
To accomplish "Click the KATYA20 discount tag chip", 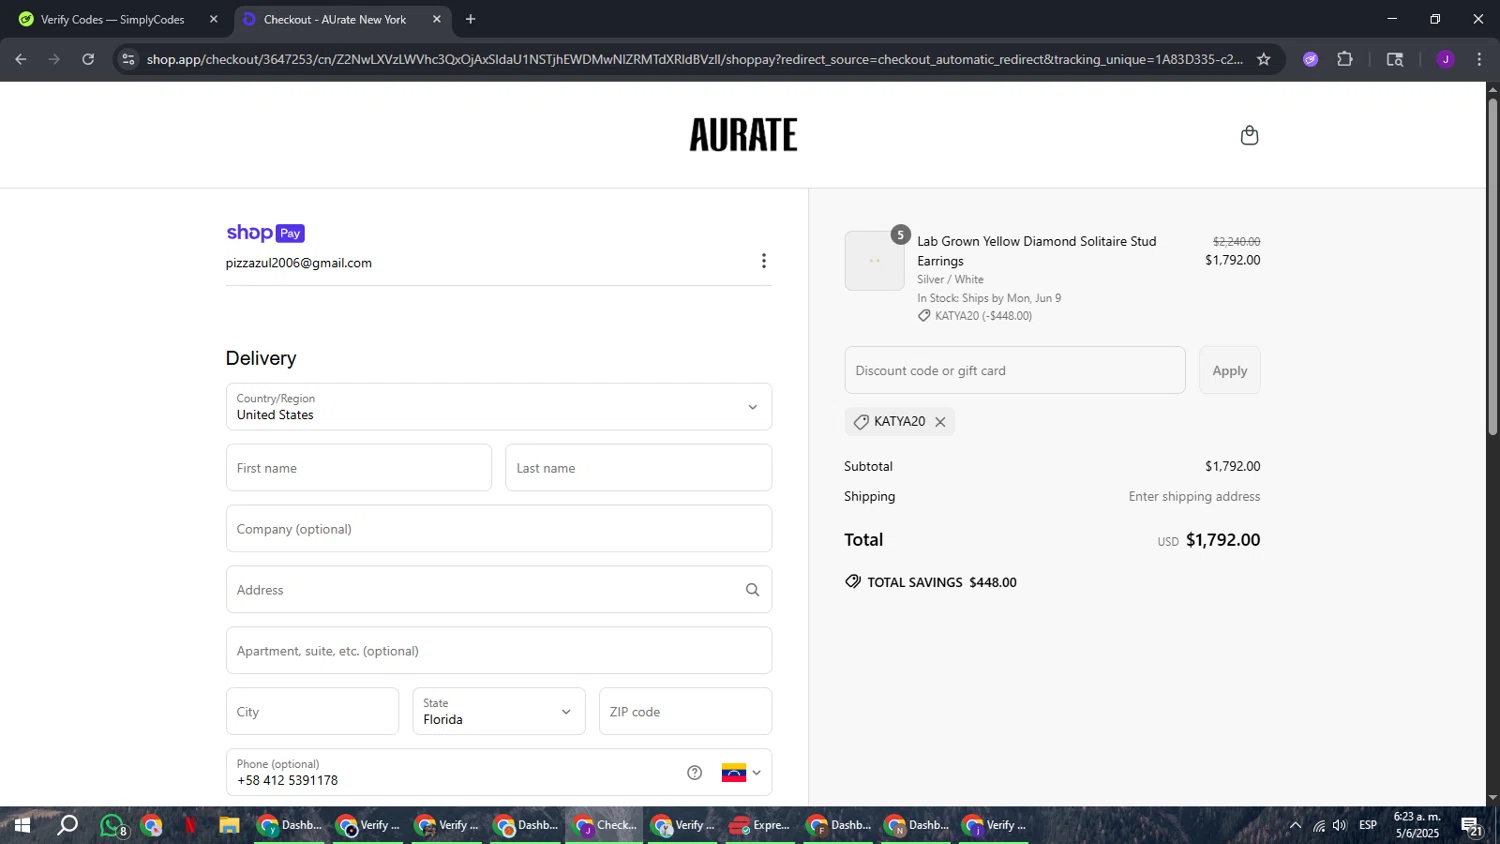I will [899, 422].
